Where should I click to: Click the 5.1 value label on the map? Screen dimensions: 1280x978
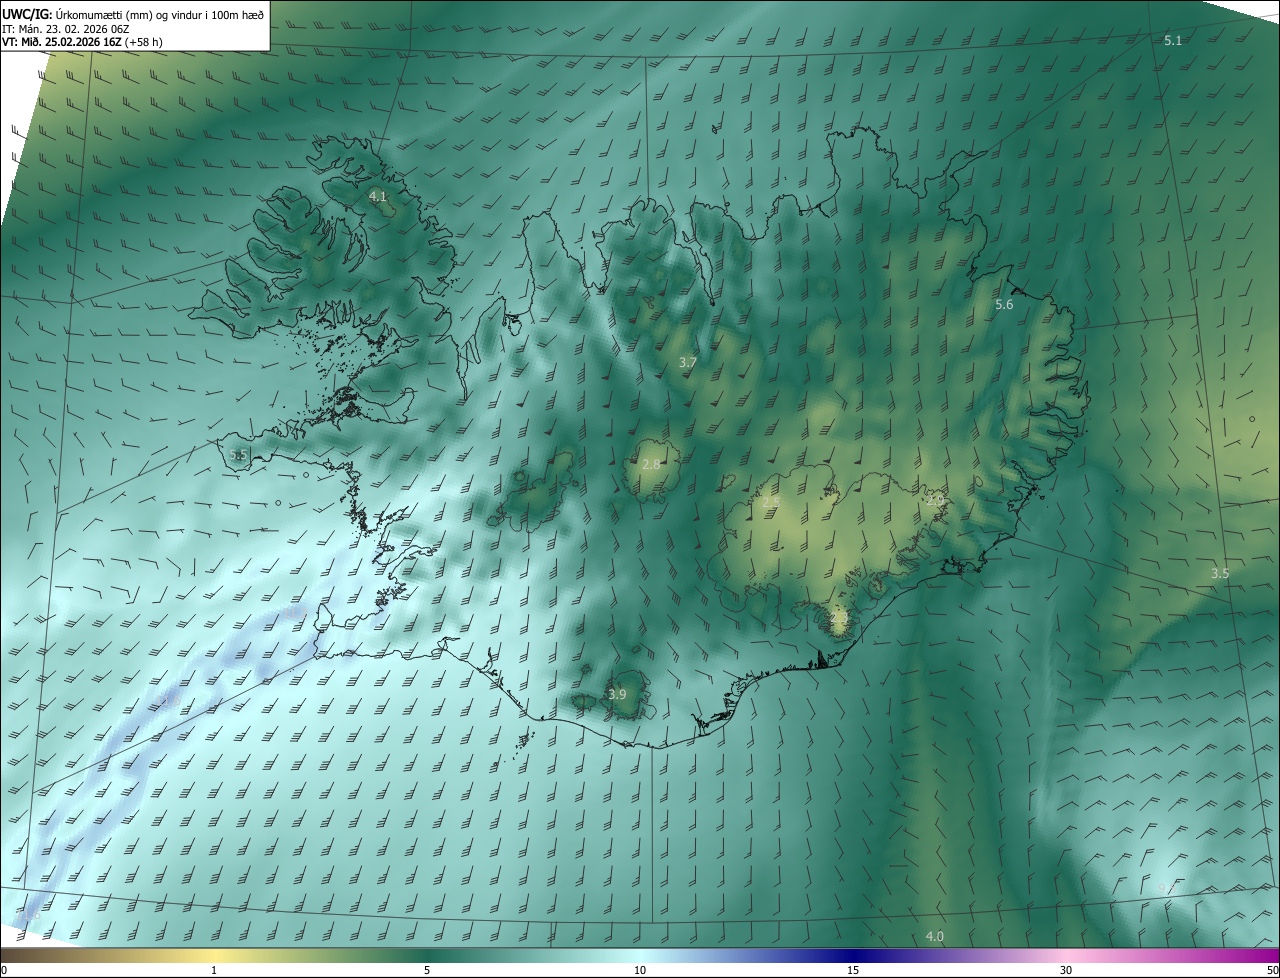pyautogui.click(x=1173, y=40)
